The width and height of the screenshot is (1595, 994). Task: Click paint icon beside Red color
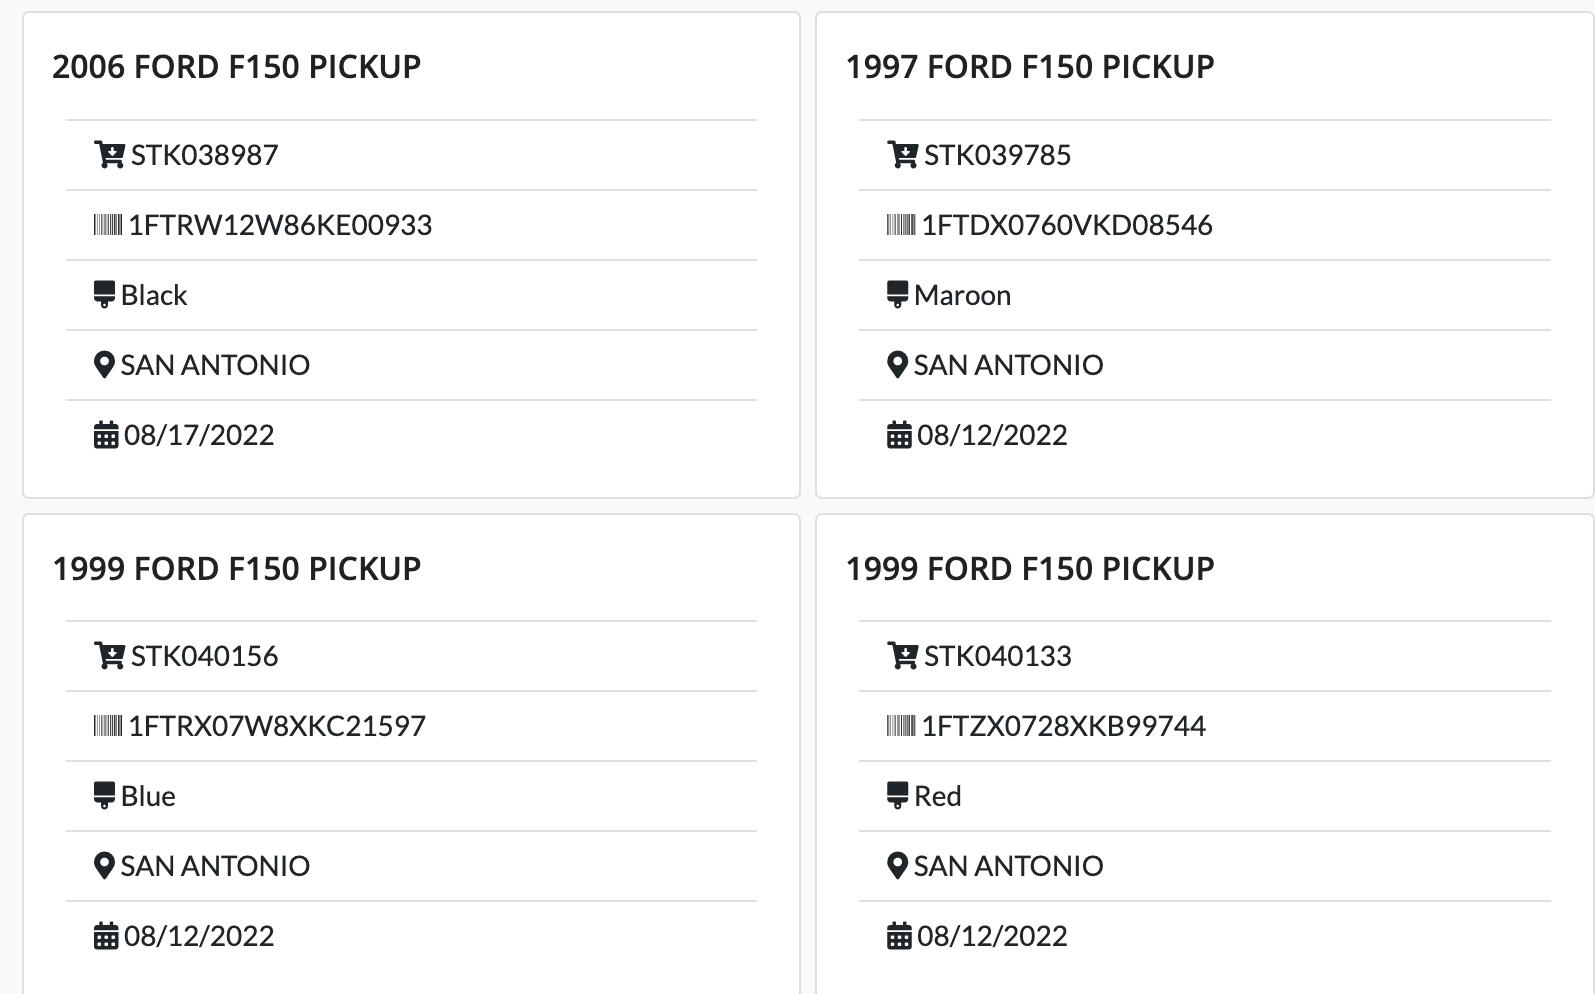[897, 796]
